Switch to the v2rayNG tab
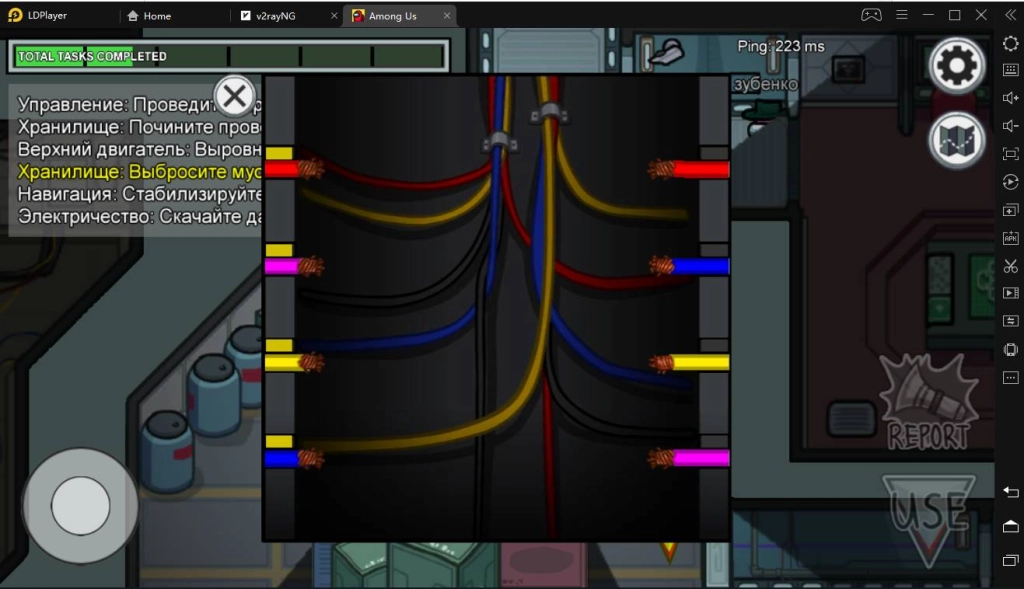This screenshot has width=1024, height=589. click(x=276, y=16)
